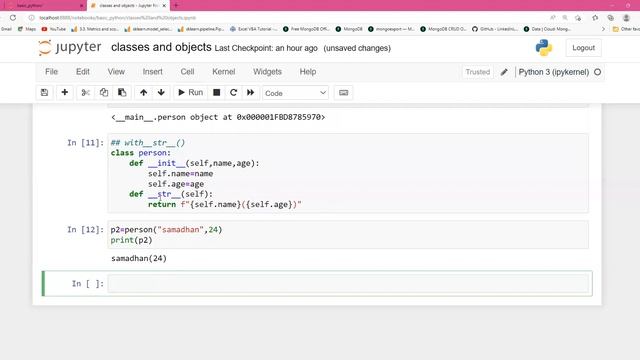This screenshot has height=360, width=640.
Task: Click the zoom magnifier icon in address bar
Action: 565,18
